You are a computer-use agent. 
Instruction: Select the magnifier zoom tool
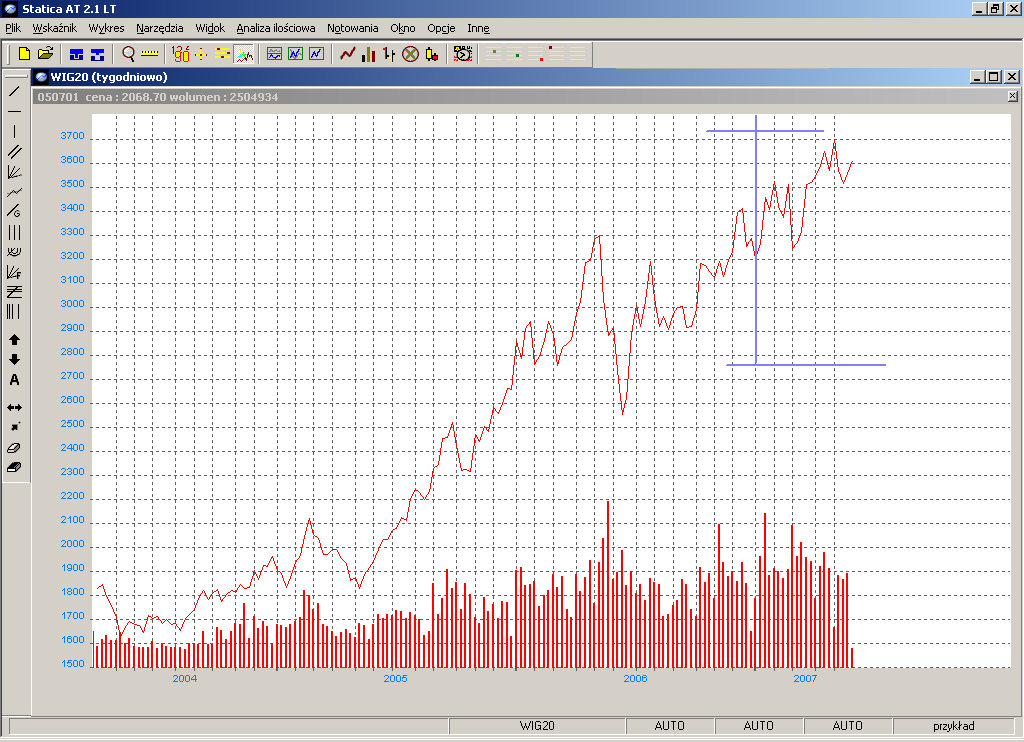128,54
